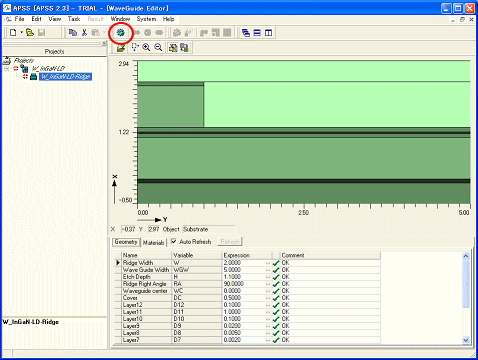The width and height of the screenshot is (478, 360).
Task: Click the RA variable cell
Action: 197,284
